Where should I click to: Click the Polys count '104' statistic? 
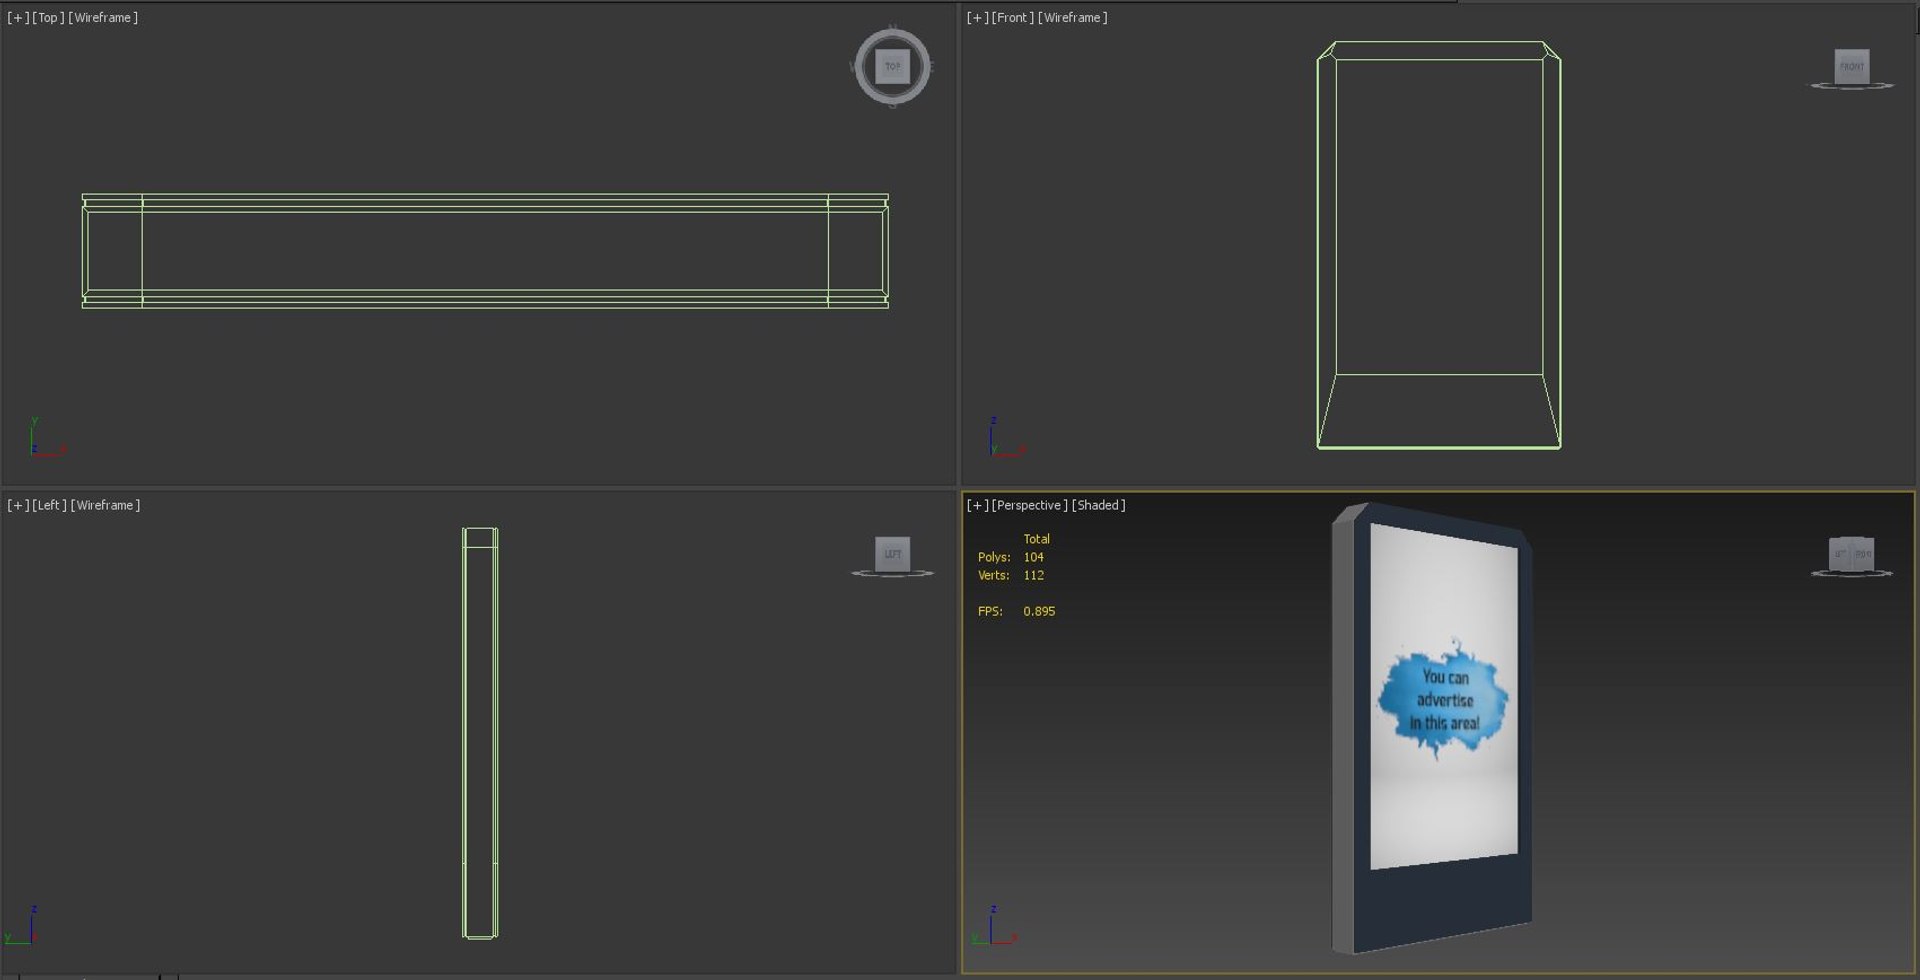[1033, 557]
